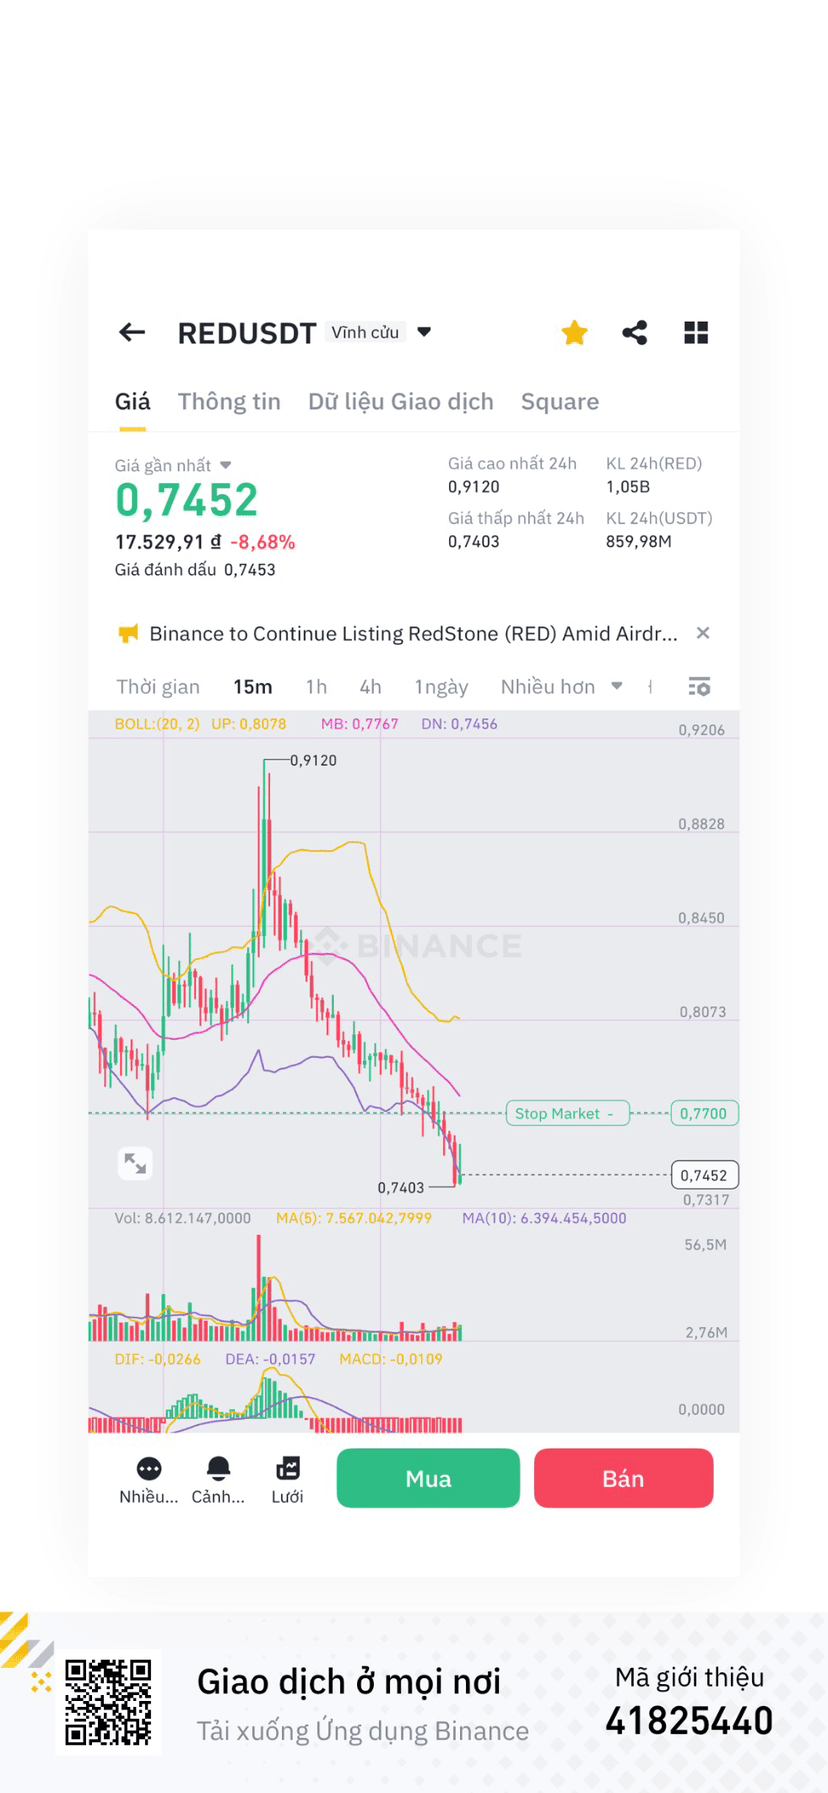Open the Square tab
Viewport: 828px width, 1793px height.
pos(560,401)
